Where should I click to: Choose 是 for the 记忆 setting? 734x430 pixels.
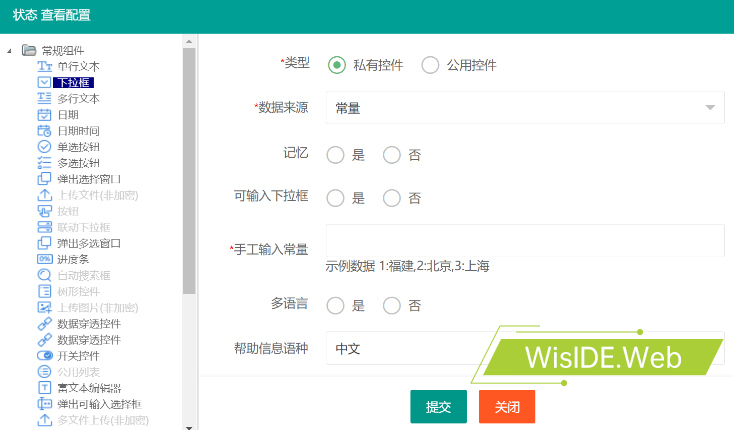[336, 154]
